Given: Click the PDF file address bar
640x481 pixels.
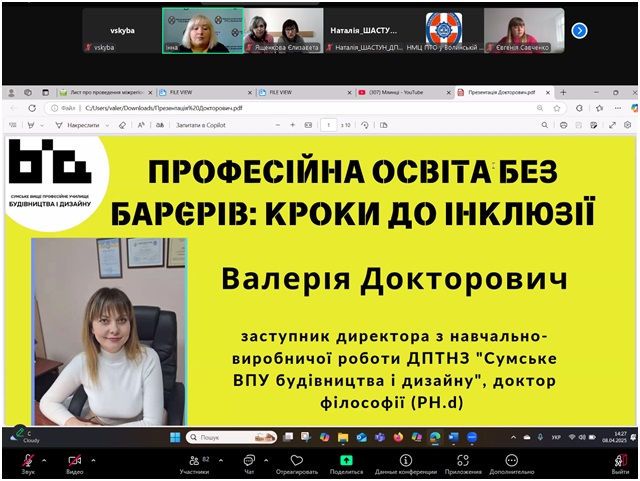Looking at the screenshot, I should pos(305,108).
